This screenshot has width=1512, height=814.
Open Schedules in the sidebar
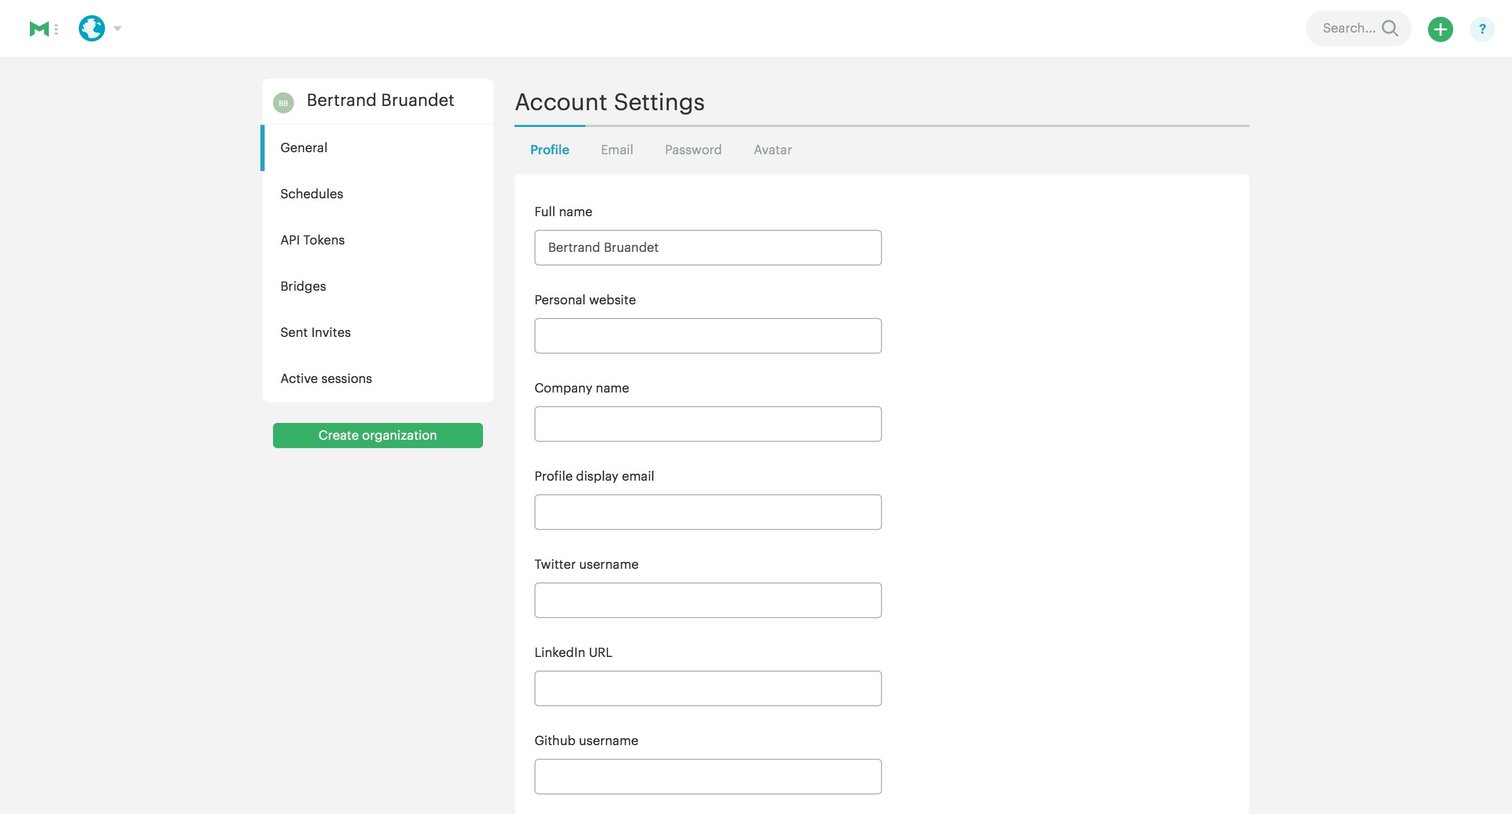click(x=378, y=194)
